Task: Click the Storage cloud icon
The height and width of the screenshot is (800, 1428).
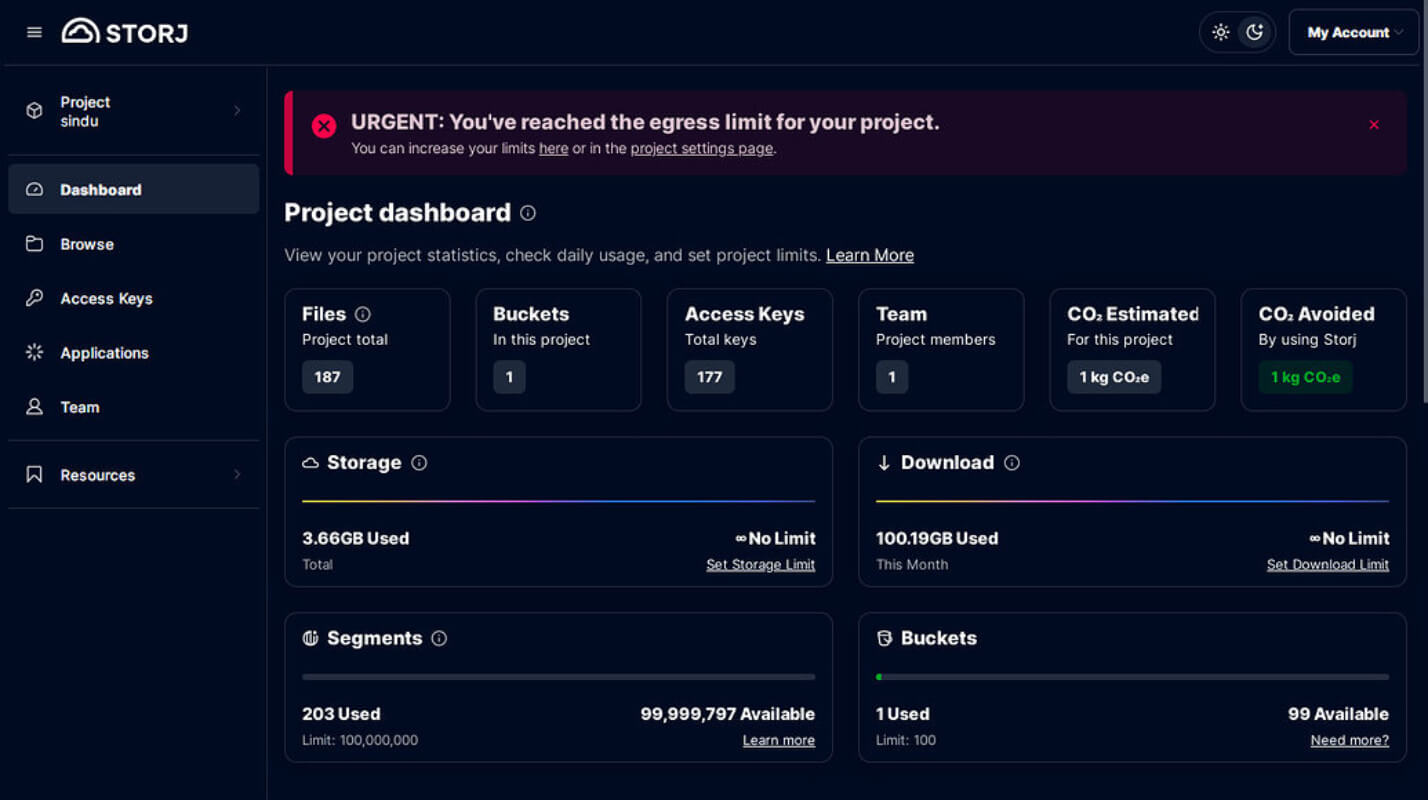Action: point(310,463)
